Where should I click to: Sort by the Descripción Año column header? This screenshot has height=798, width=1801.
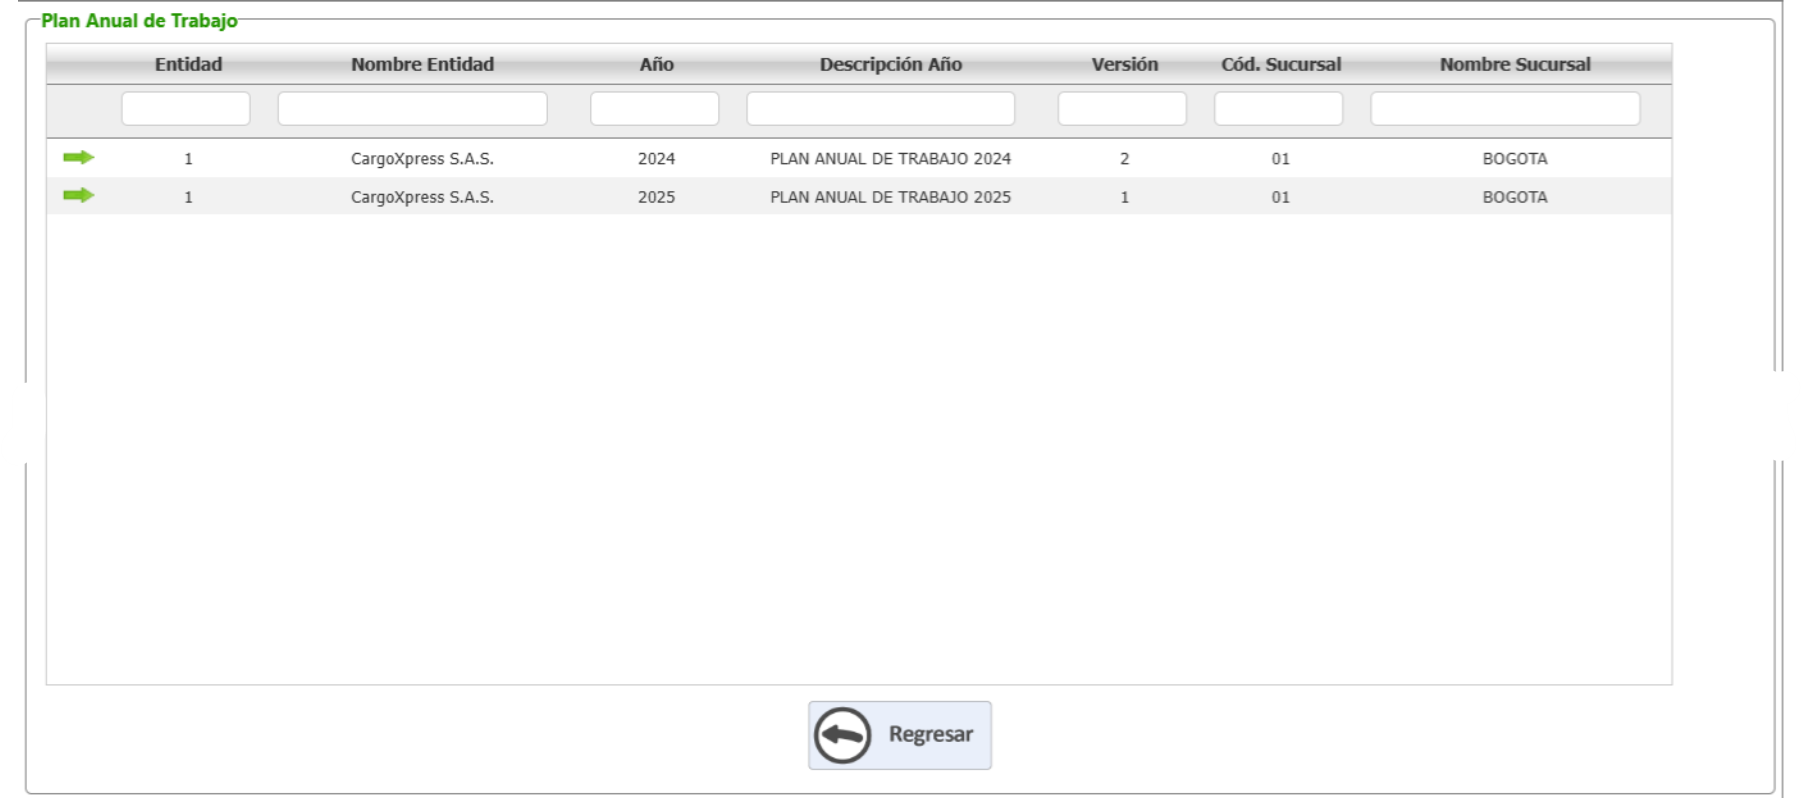click(891, 64)
